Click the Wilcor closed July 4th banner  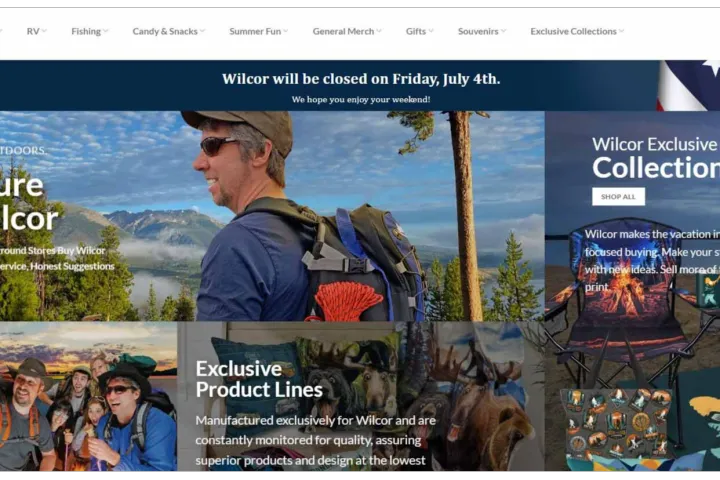(x=360, y=85)
